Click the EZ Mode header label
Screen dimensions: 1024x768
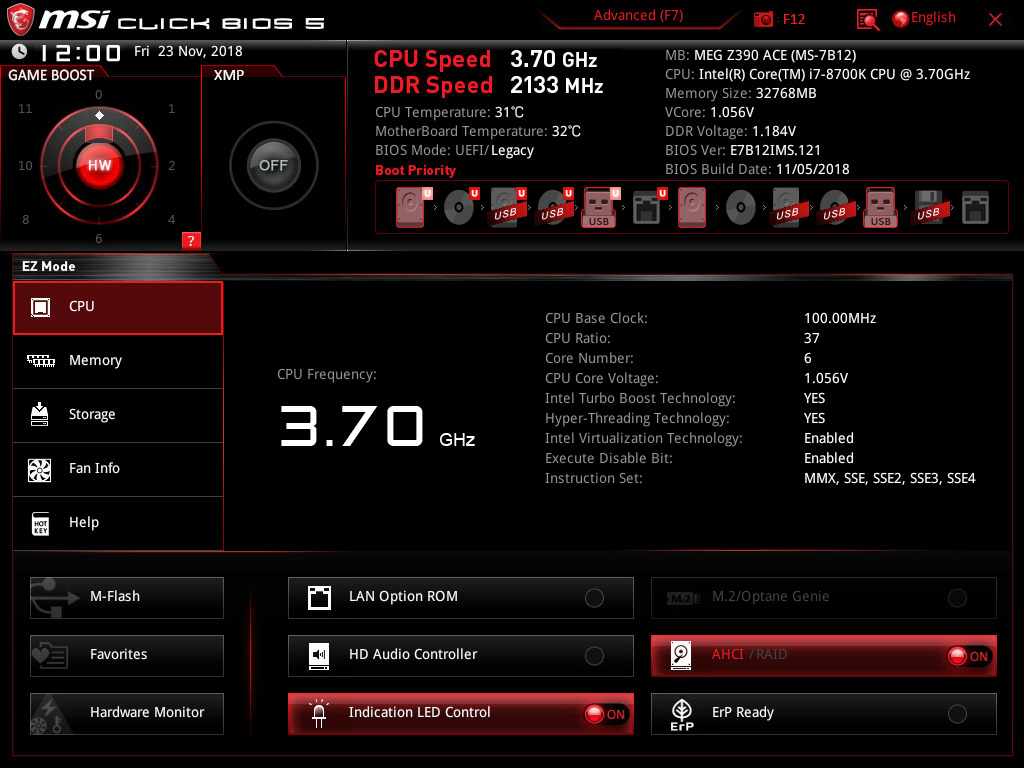pyautogui.click(x=49, y=266)
